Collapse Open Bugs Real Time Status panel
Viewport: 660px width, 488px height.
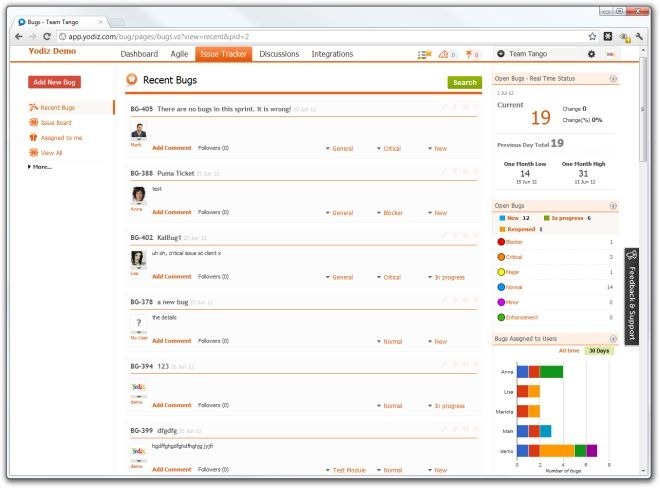click(x=613, y=79)
